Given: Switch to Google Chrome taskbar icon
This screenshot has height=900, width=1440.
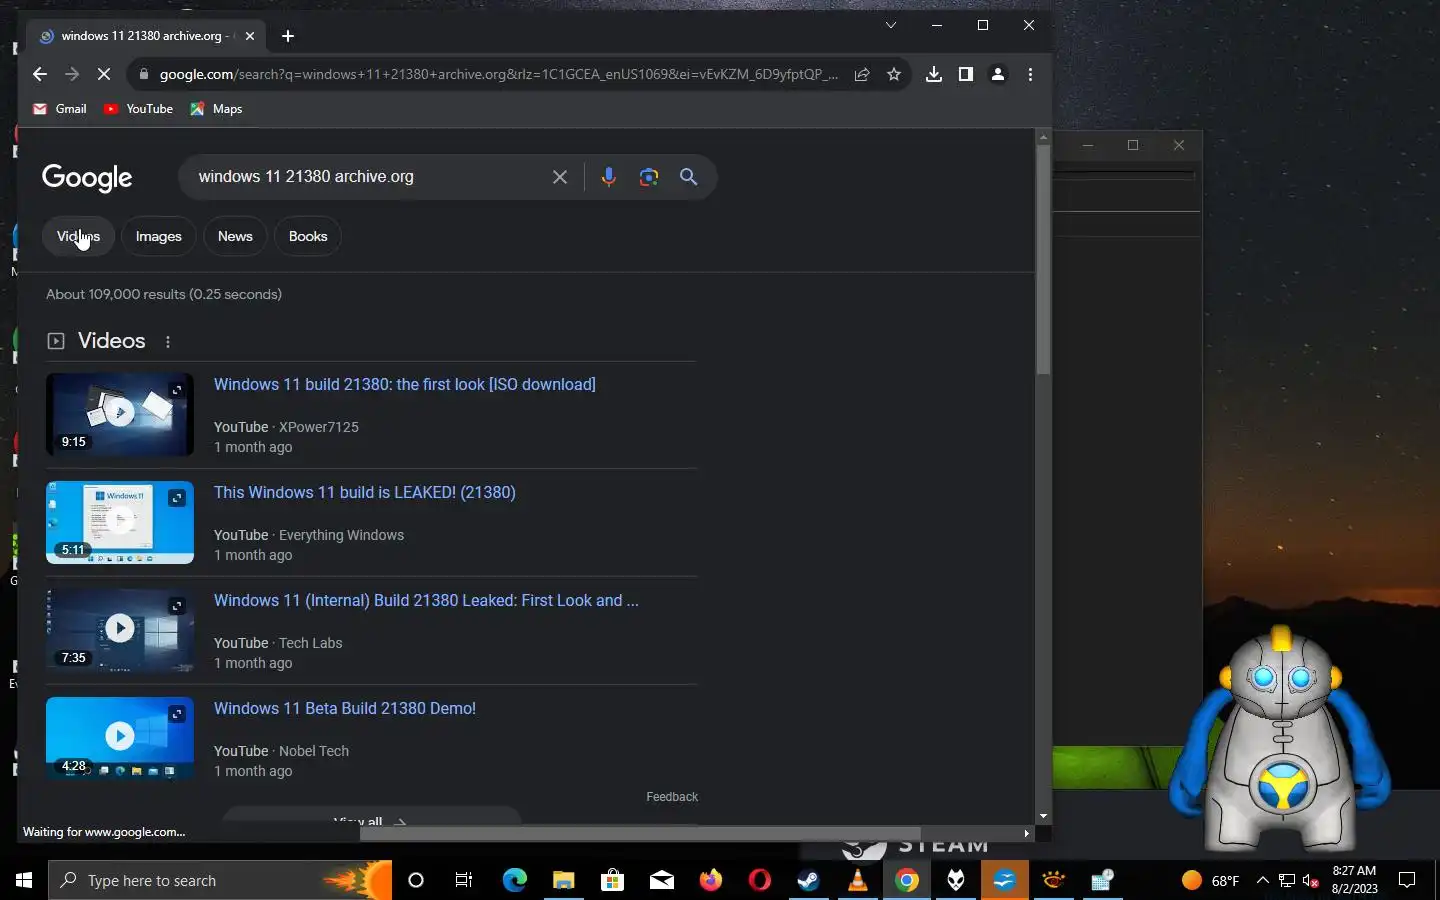Looking at the screenshot, I should click(x=906, y=880).
